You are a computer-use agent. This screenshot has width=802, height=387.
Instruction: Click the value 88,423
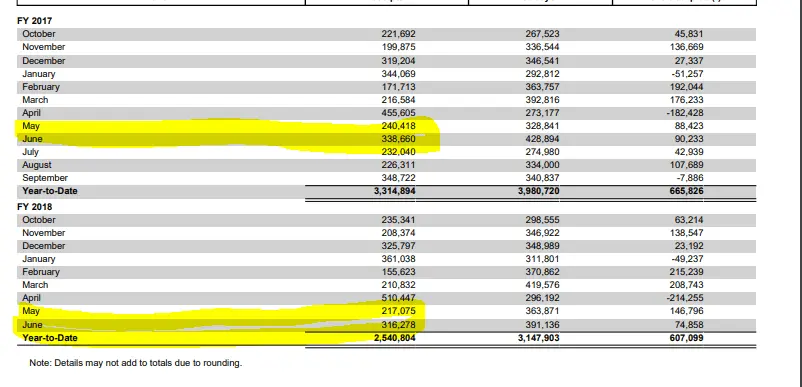[689, 126]
